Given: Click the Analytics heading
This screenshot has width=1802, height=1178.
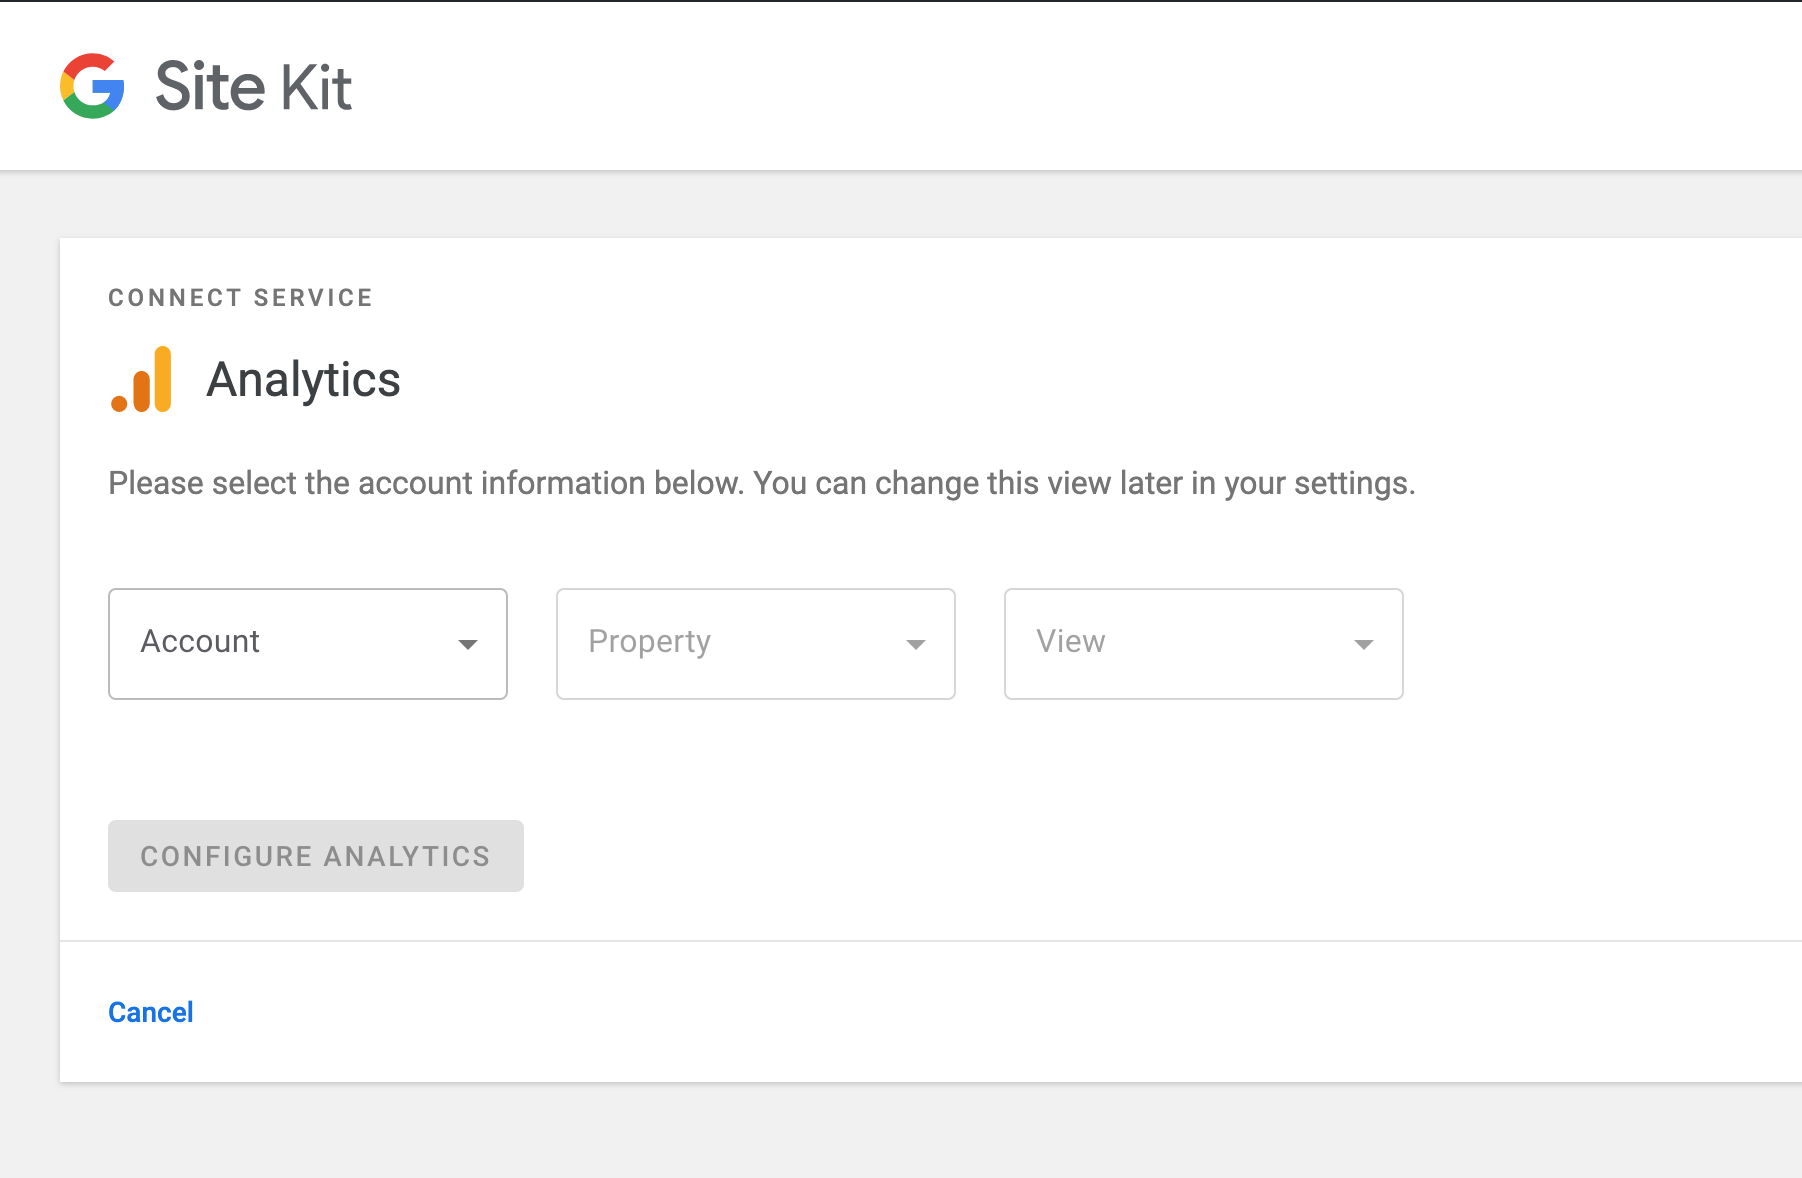Looking at the screenshot, I should coord(303,380).
